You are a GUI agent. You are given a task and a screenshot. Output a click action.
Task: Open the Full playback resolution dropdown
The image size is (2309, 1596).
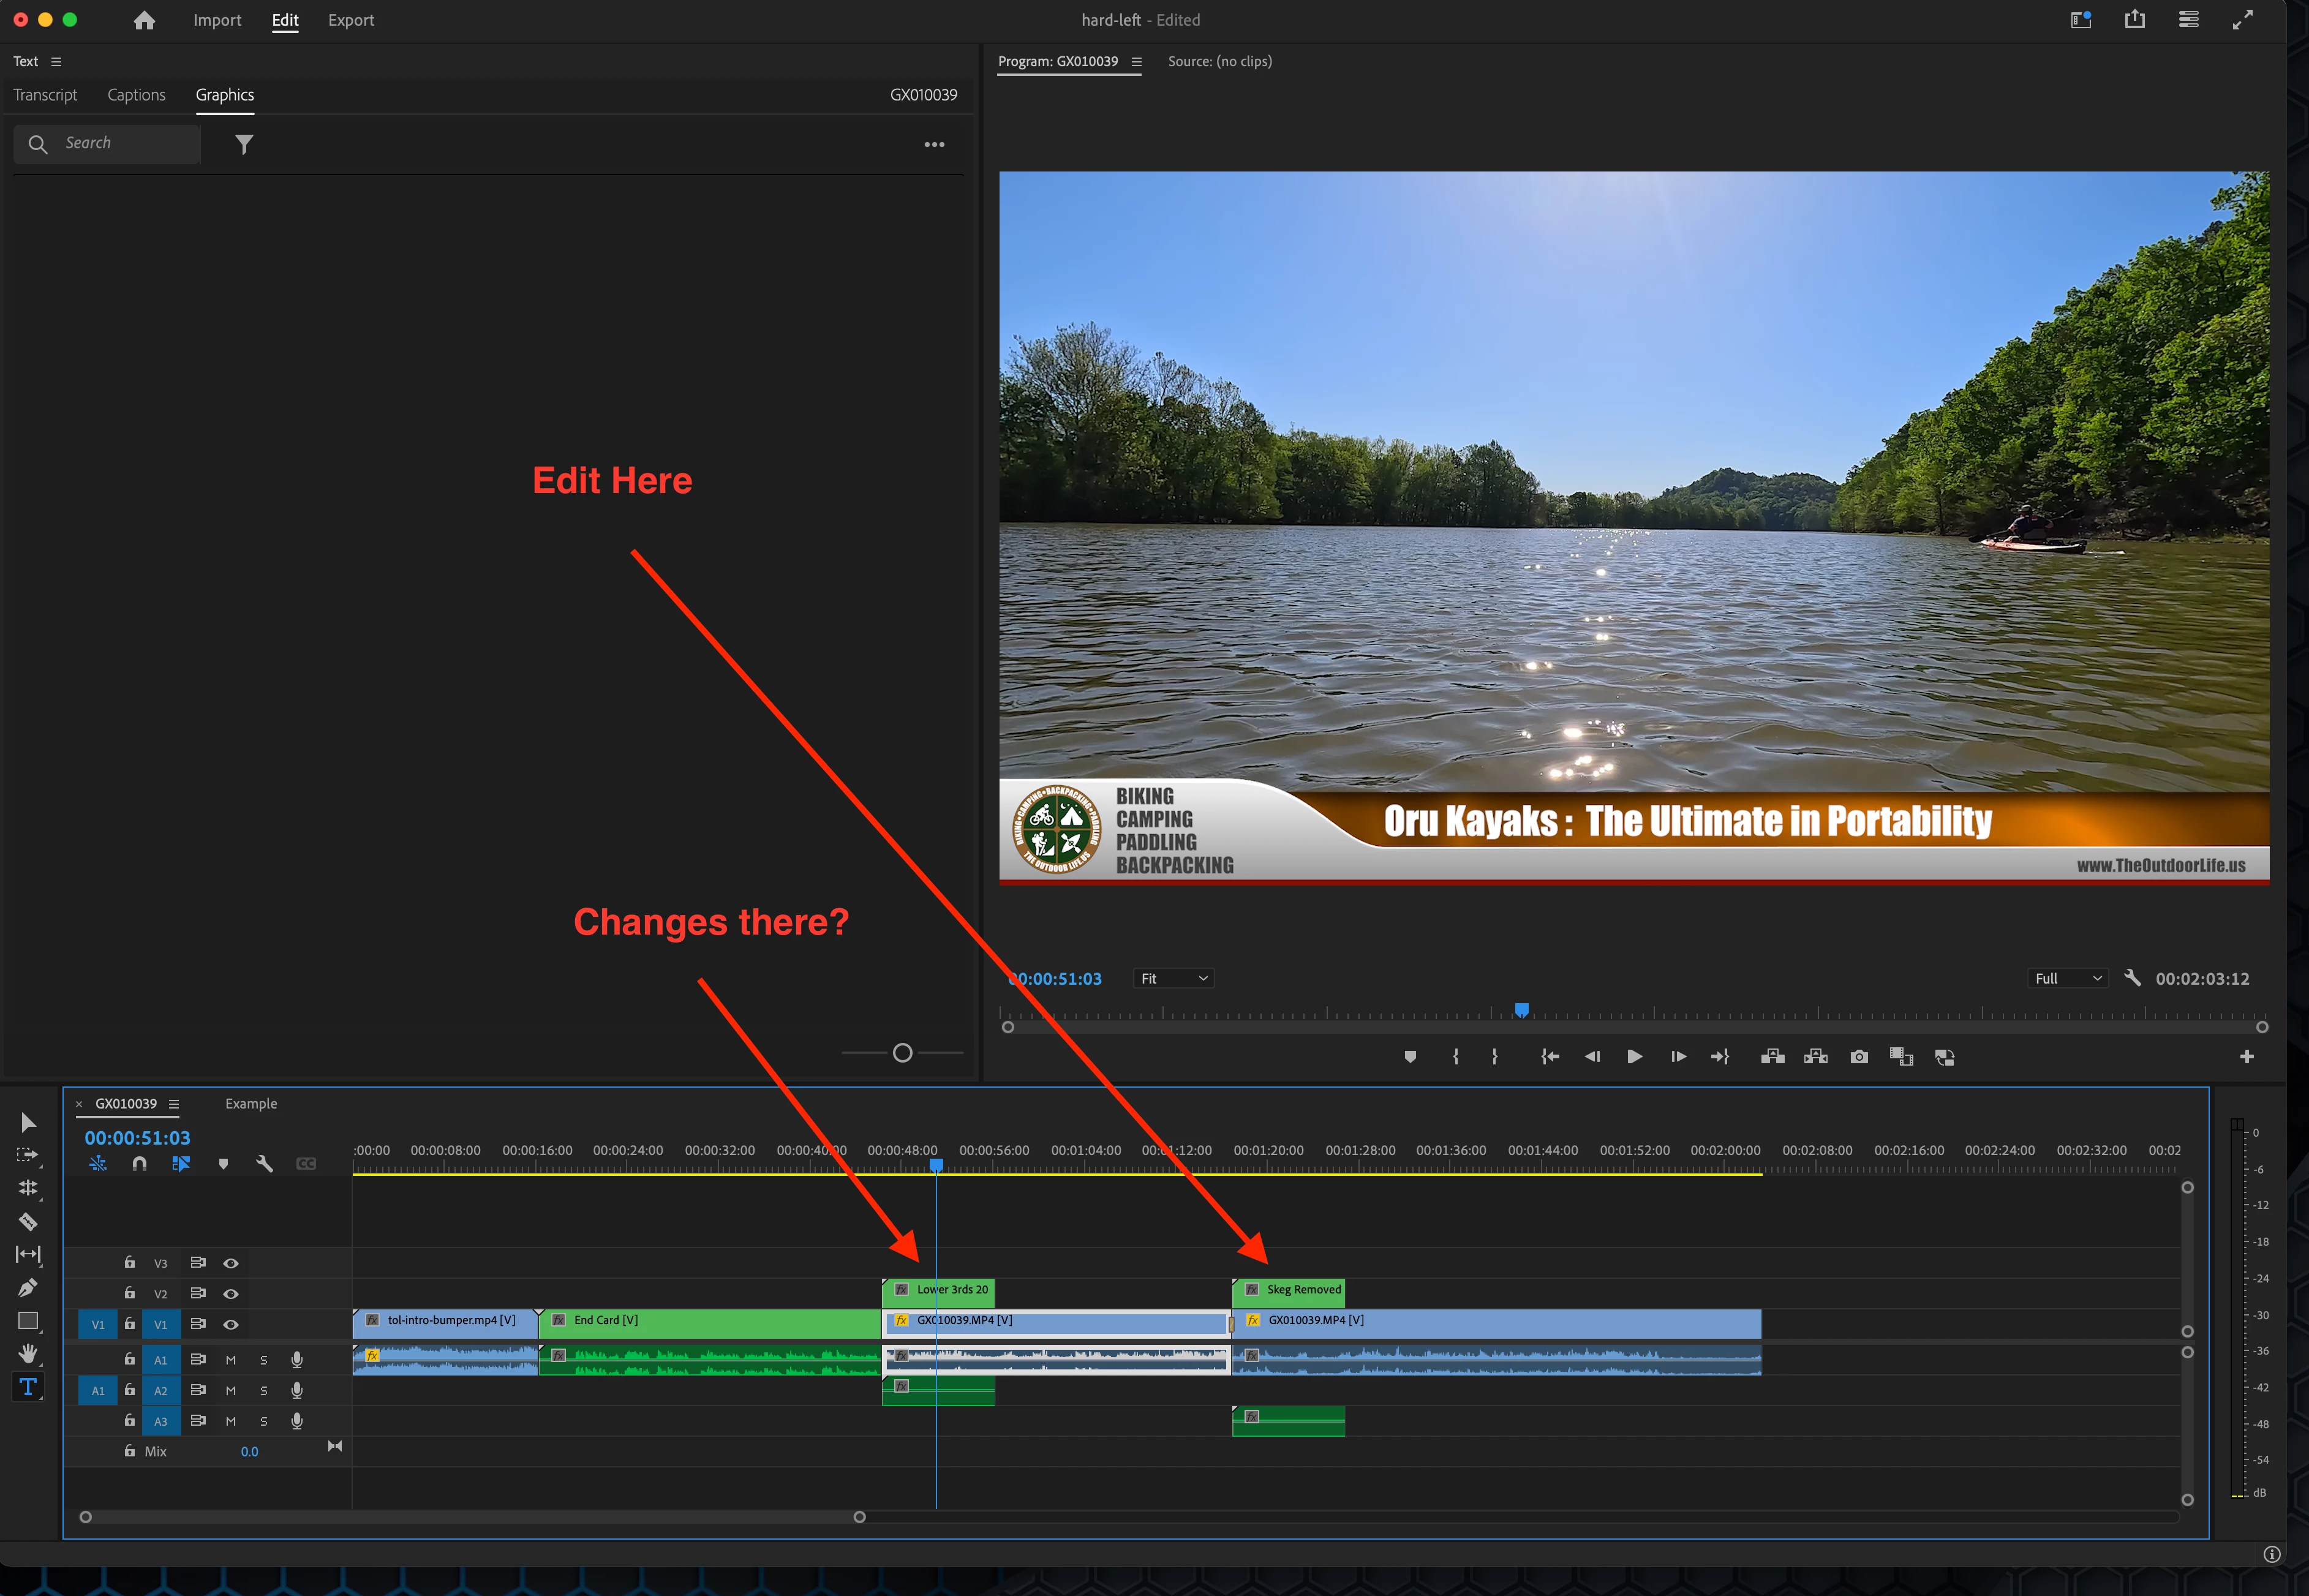coord(2067,979)
